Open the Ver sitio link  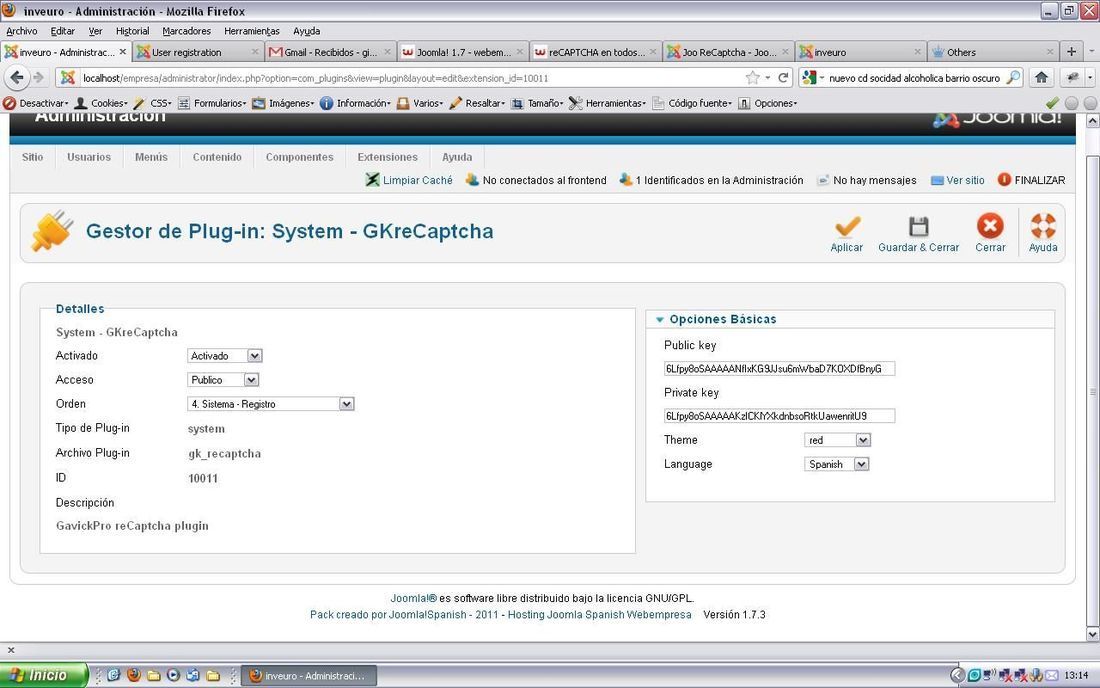pos(958,180)
